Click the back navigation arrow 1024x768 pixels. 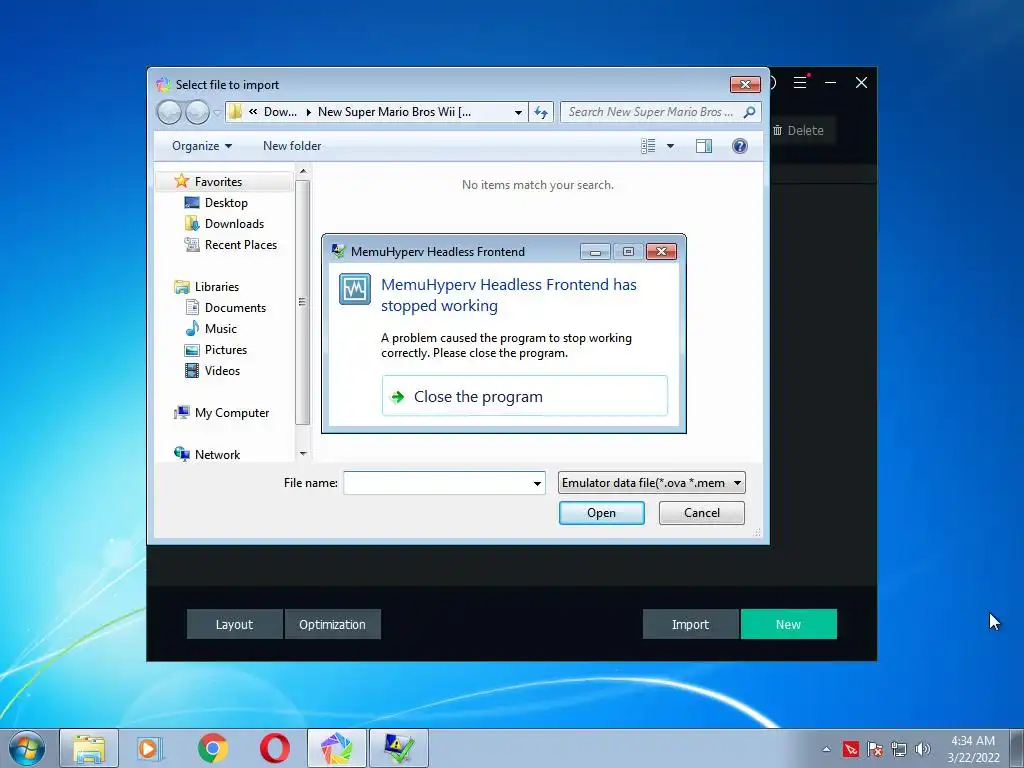(169, 112)
